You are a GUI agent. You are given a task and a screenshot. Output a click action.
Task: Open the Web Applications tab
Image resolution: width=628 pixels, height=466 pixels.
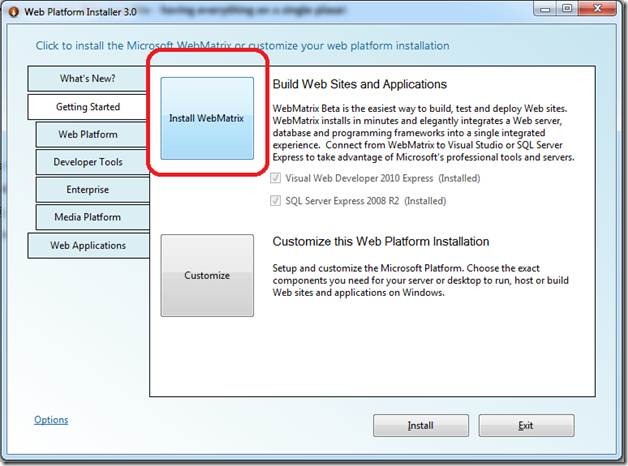pyautogui.click(x=88, y=245)
